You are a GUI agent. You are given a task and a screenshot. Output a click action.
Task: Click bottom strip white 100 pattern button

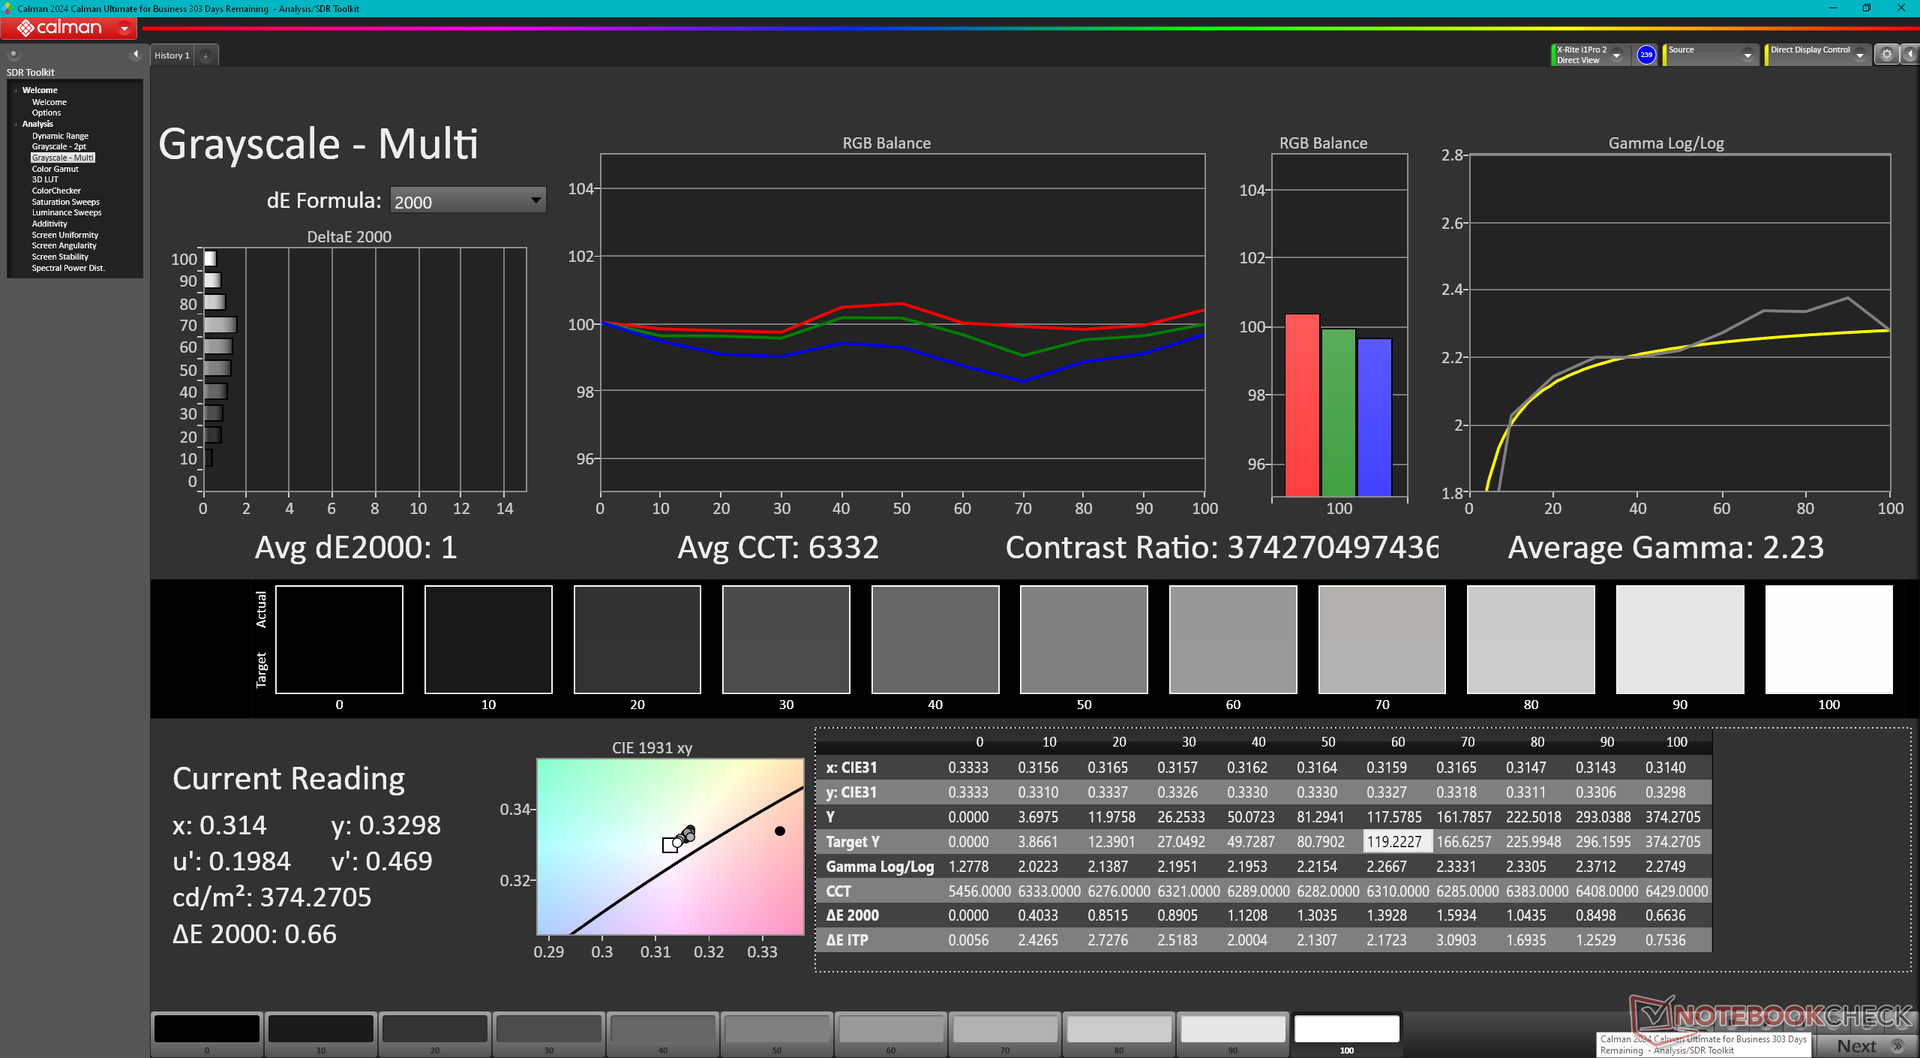[1347, 1034]
